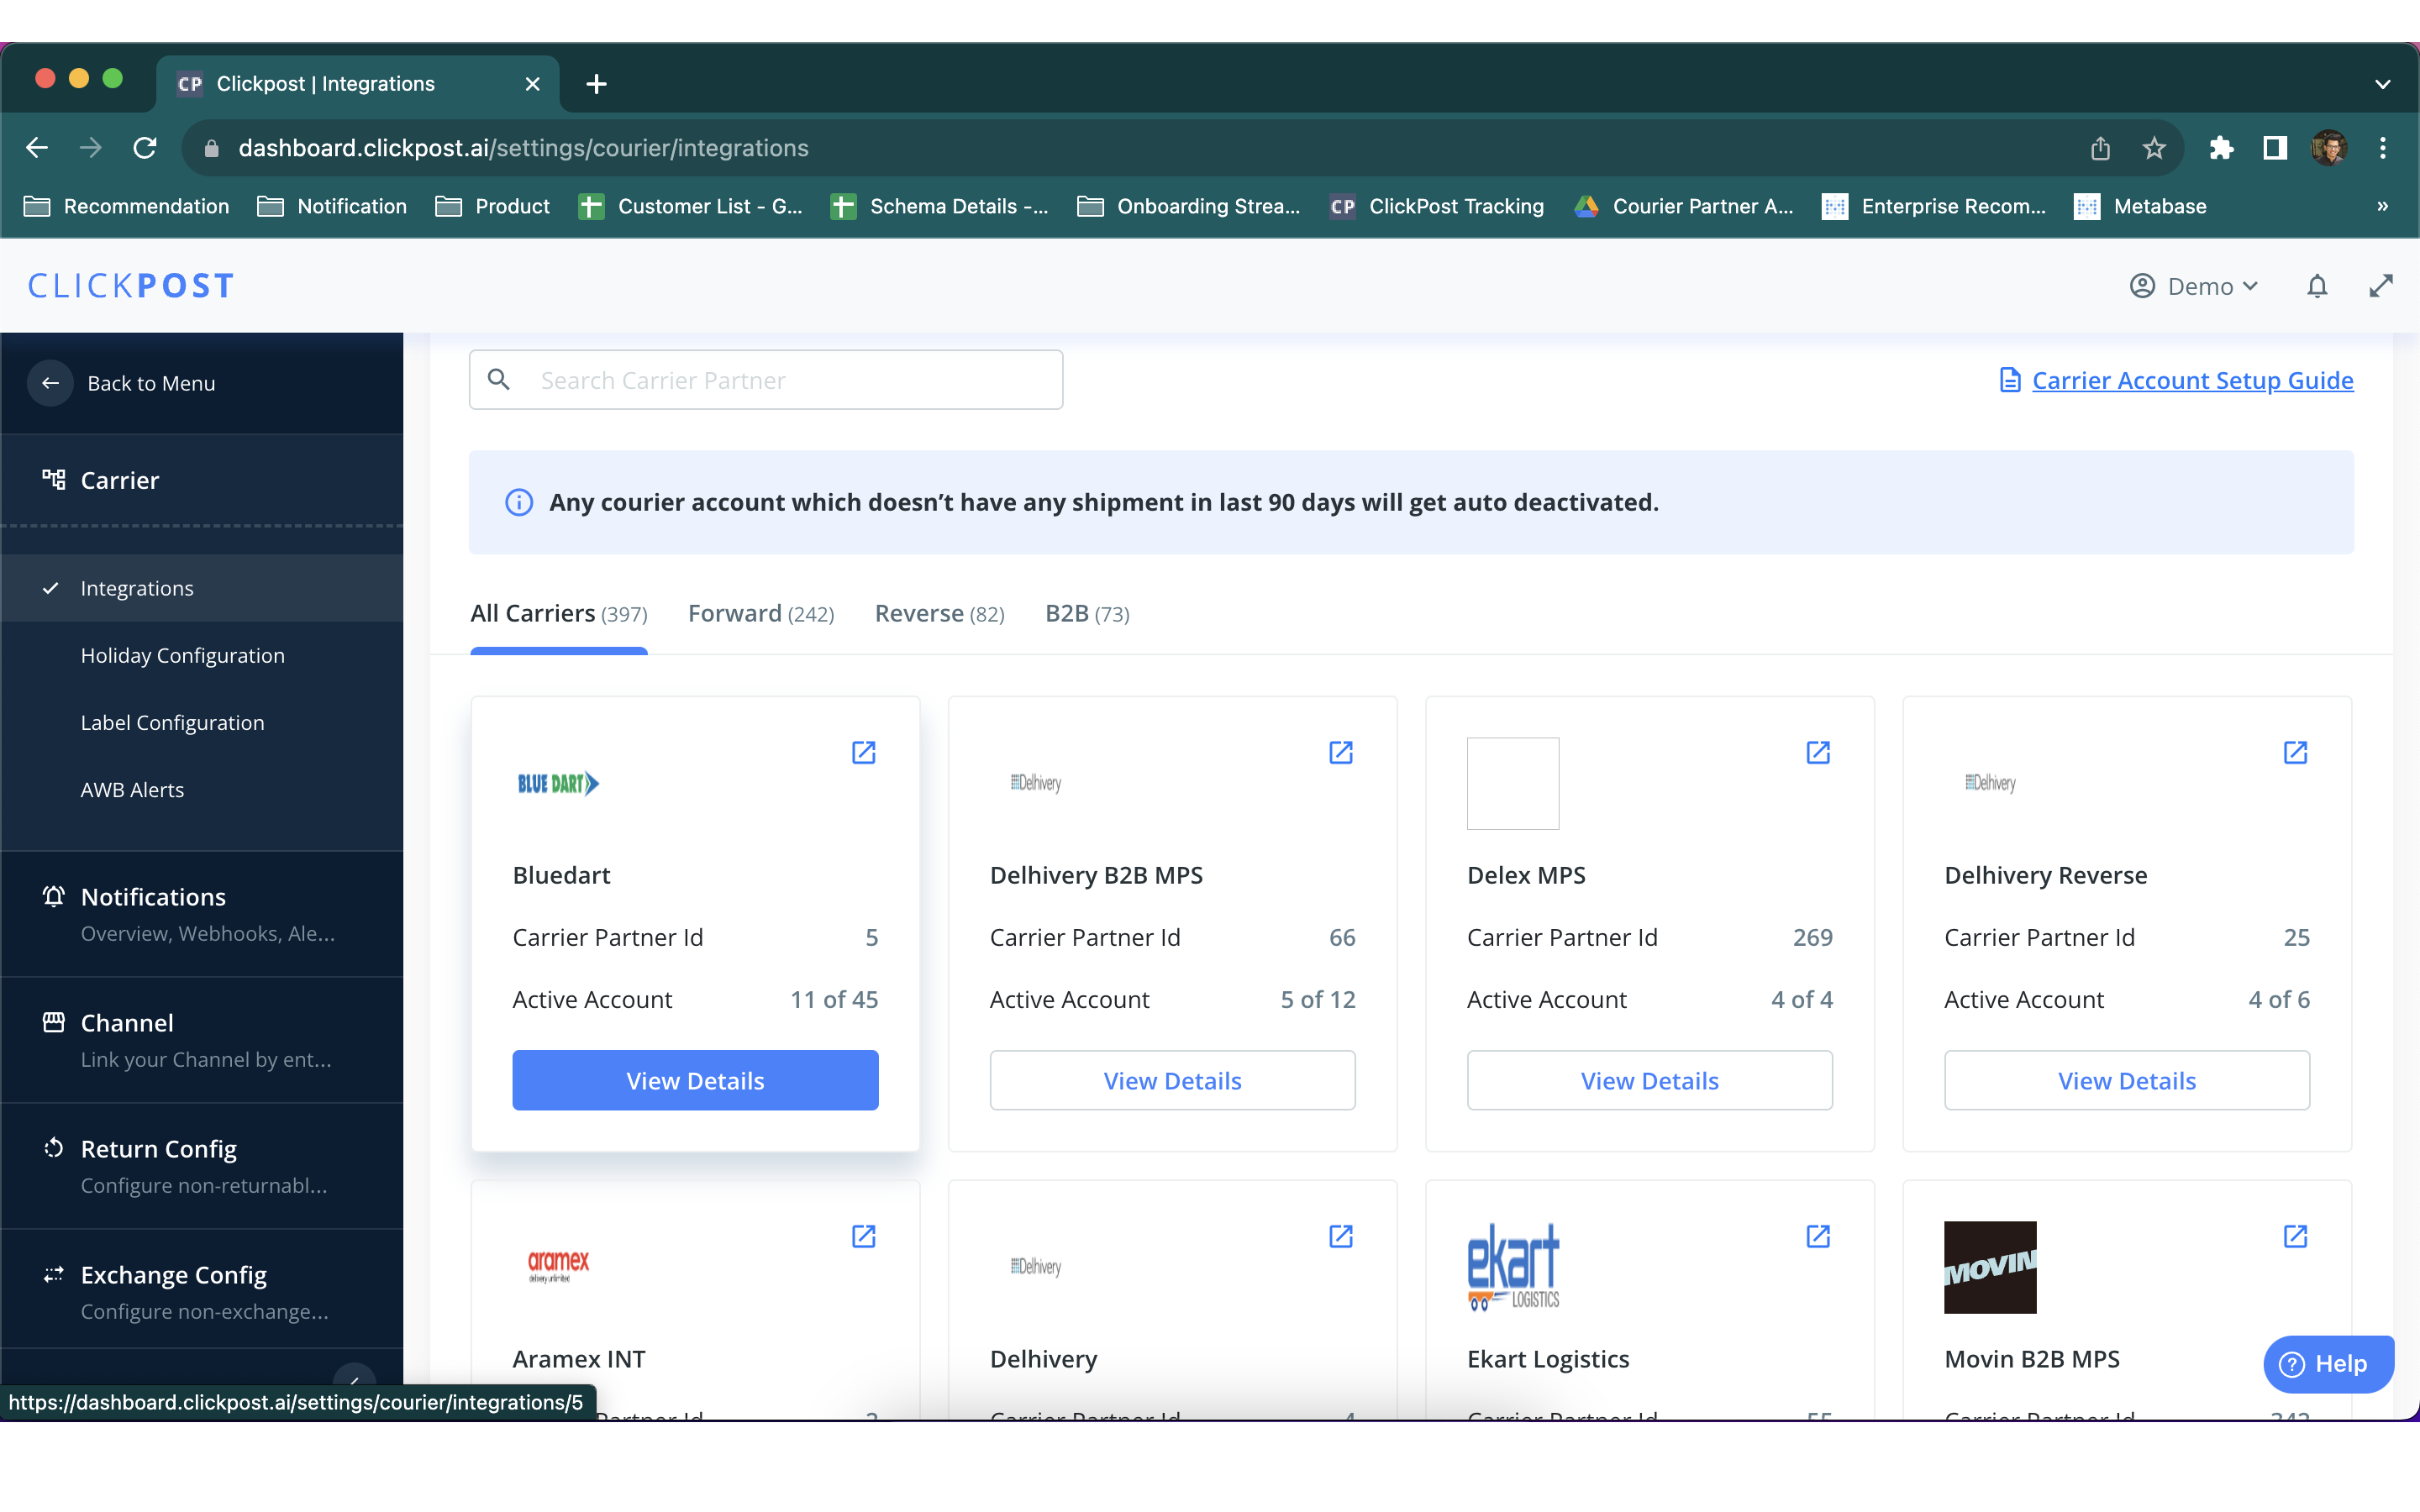The width and height of the screenshot is (2420, 1512).
Task: Open a new browser tab
Action: (596, 84)
